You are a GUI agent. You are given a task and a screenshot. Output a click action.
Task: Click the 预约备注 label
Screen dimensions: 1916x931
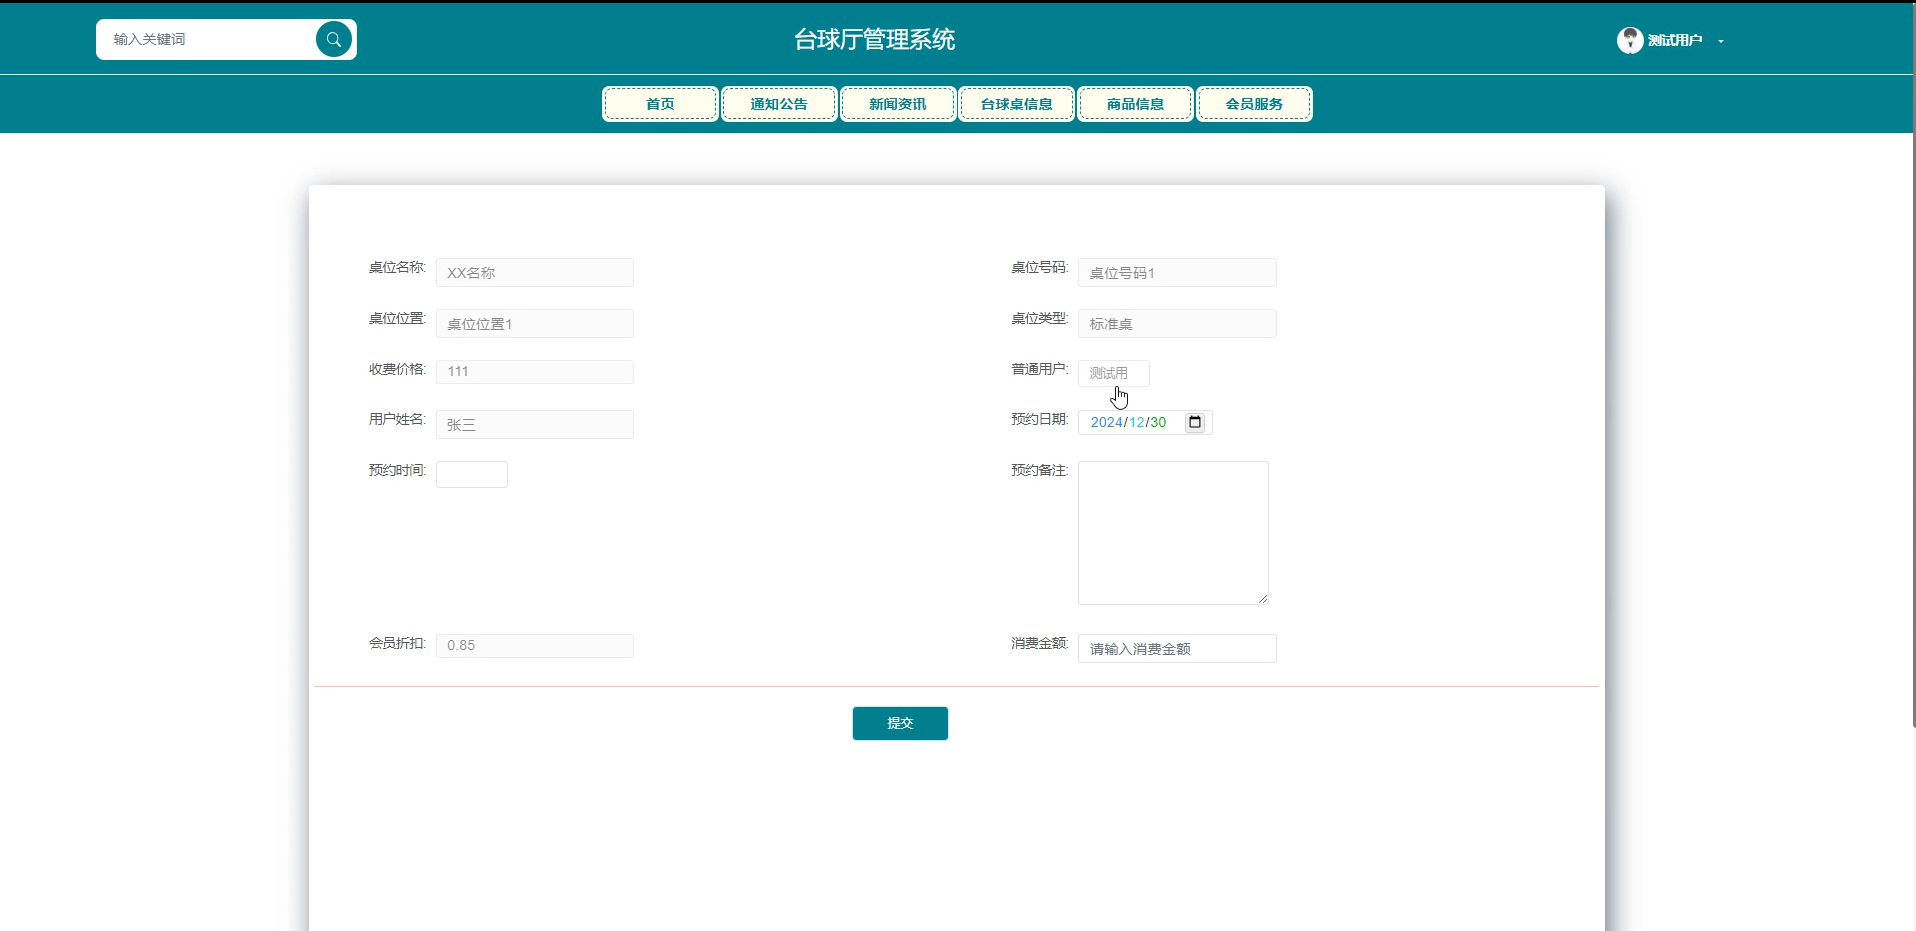(x=1039, y=470)
